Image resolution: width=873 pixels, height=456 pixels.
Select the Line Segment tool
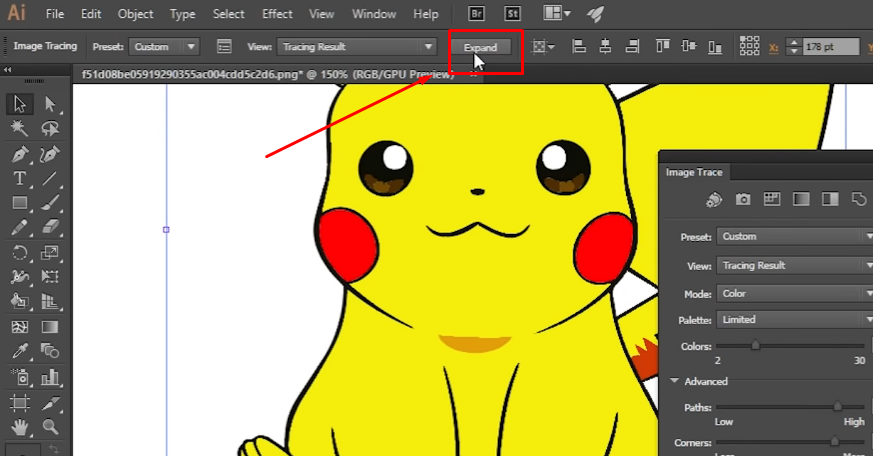(50, 178)
